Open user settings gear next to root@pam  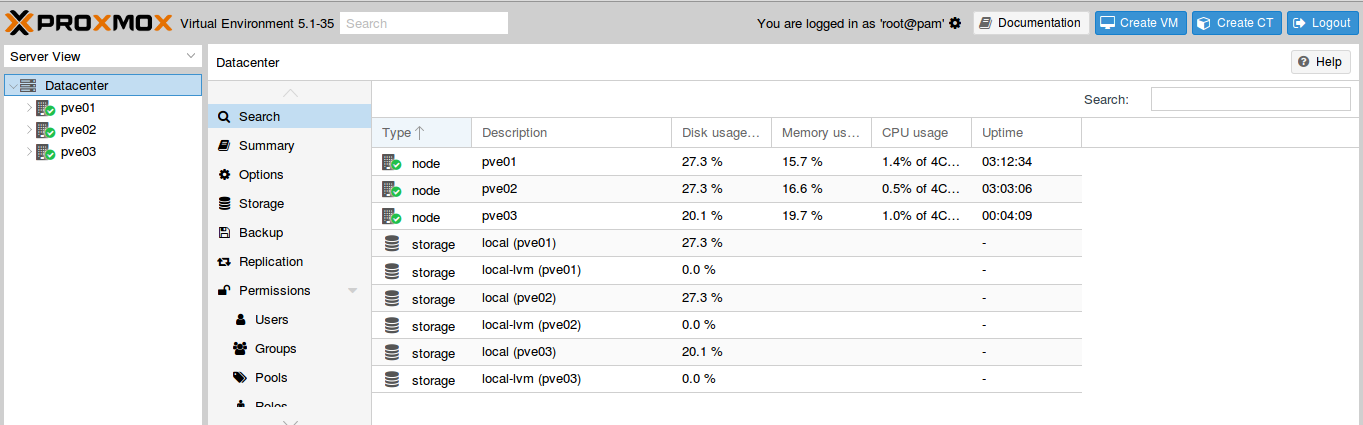[x=954, y=23]
